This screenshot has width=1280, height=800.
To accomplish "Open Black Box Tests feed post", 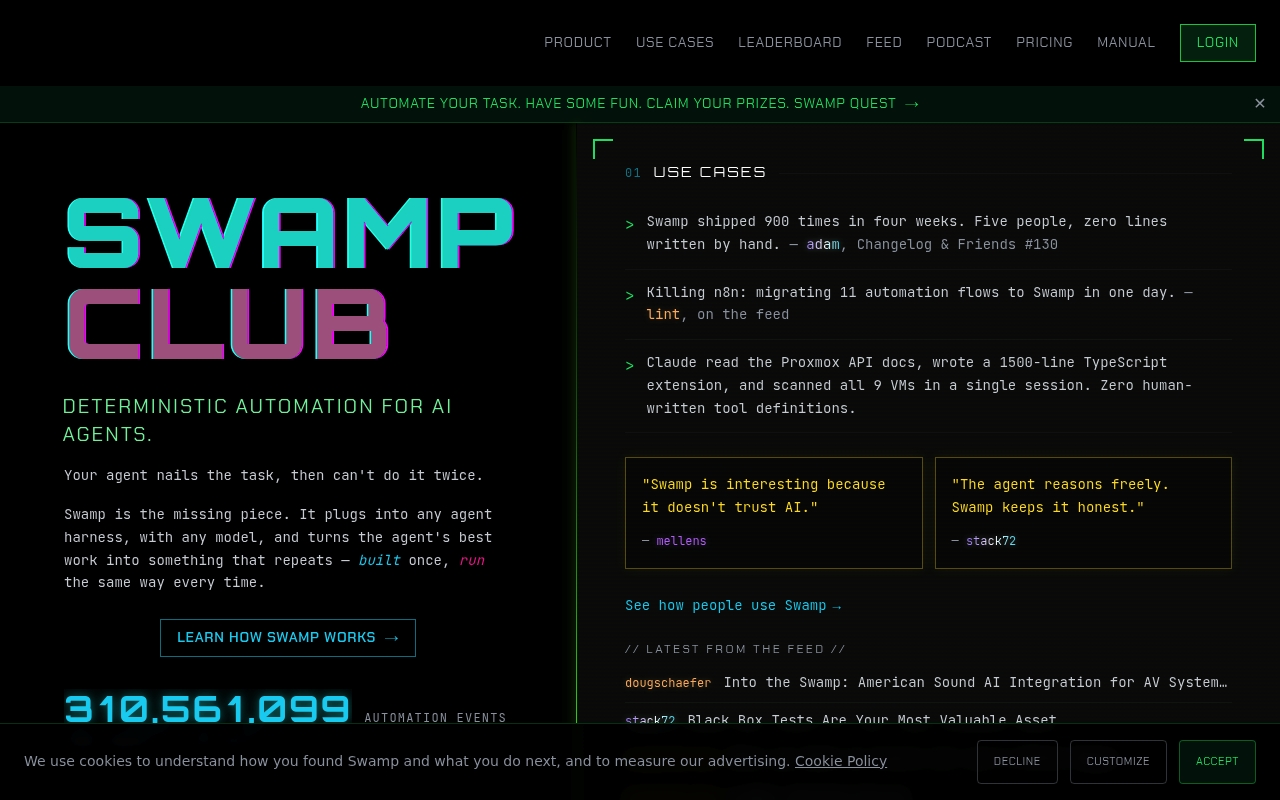I will coord(872,718).
